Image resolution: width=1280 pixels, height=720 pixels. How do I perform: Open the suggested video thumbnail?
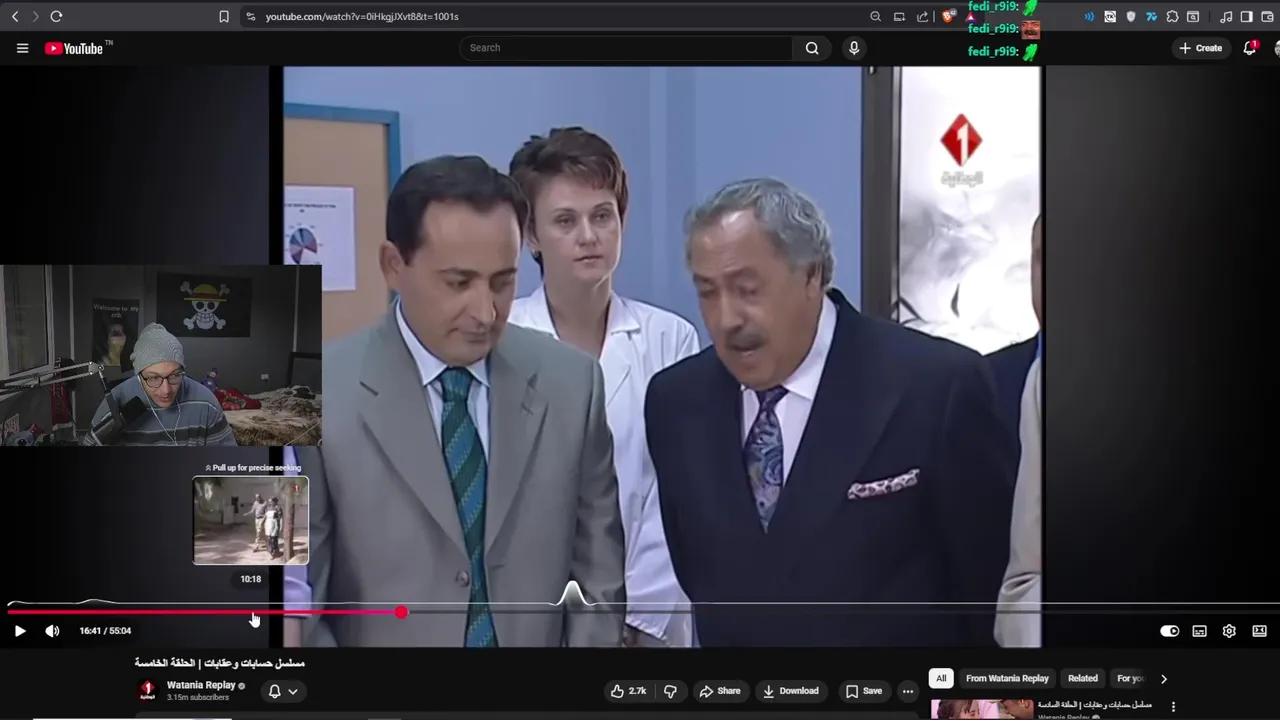pyautogui.click(x=982, y=709)
